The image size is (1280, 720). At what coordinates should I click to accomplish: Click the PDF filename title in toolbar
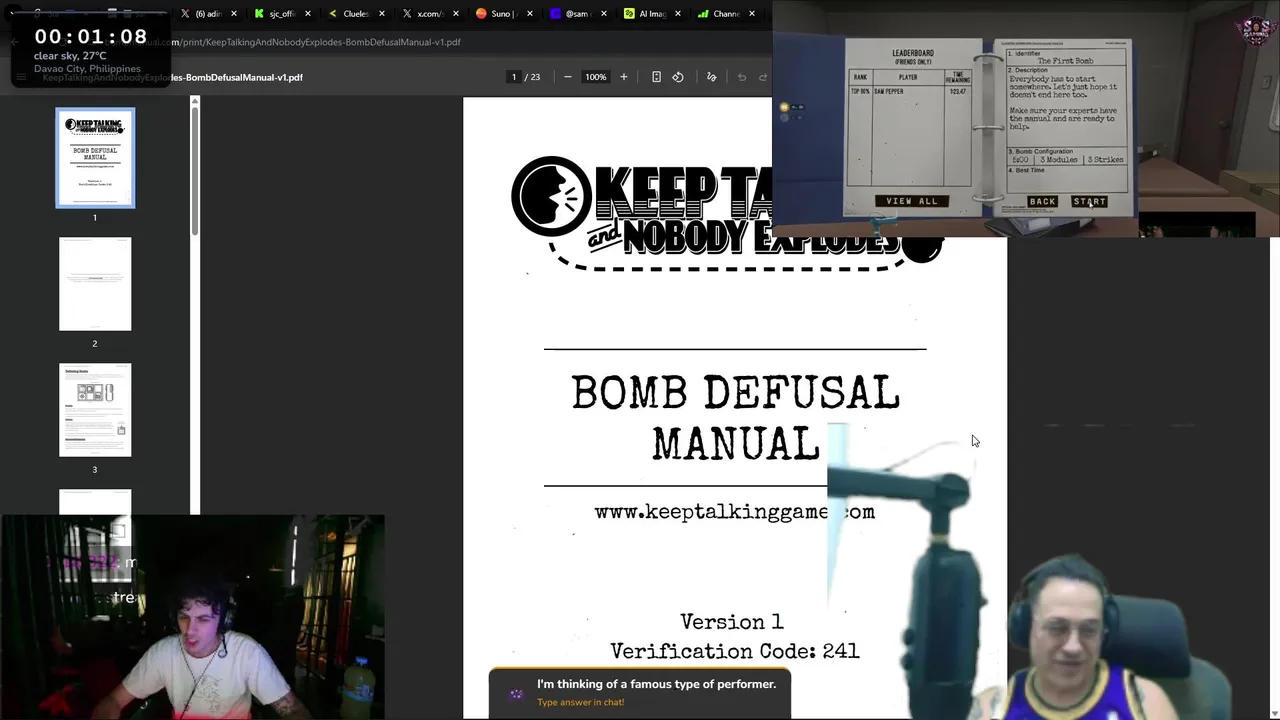coord(172,77)
